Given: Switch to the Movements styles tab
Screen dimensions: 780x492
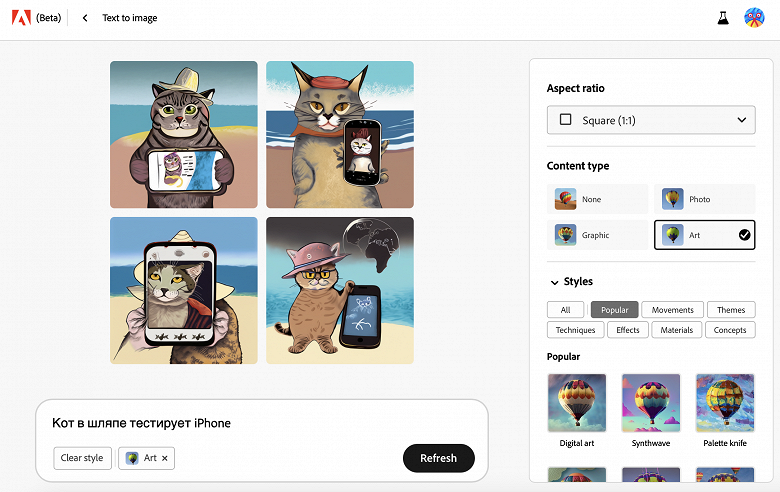Looking at the screenshot, I should coord(673,309).
